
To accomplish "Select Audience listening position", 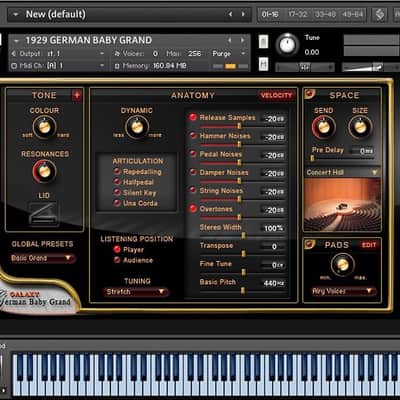I will [117, 260].
